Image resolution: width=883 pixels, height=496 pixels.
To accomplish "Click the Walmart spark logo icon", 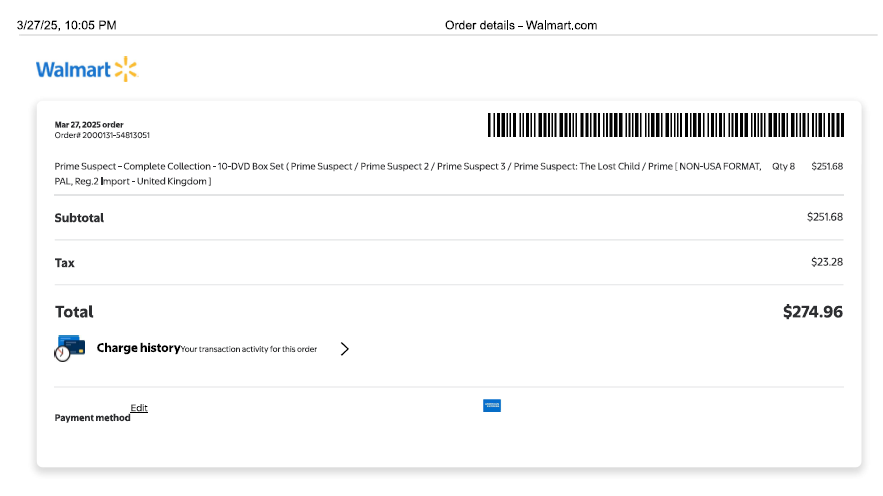I will point(126,69).
